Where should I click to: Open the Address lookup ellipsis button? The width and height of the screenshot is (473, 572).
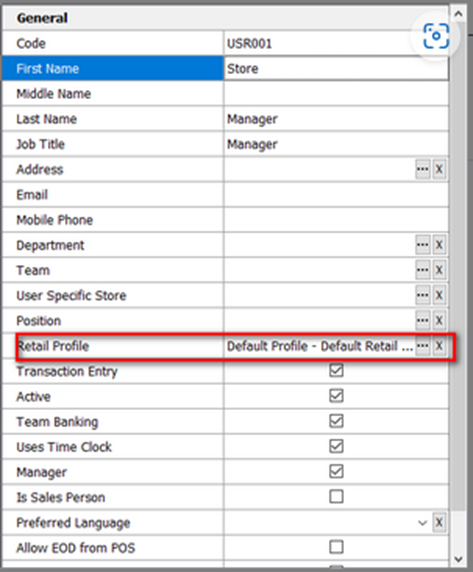point(423,169)
